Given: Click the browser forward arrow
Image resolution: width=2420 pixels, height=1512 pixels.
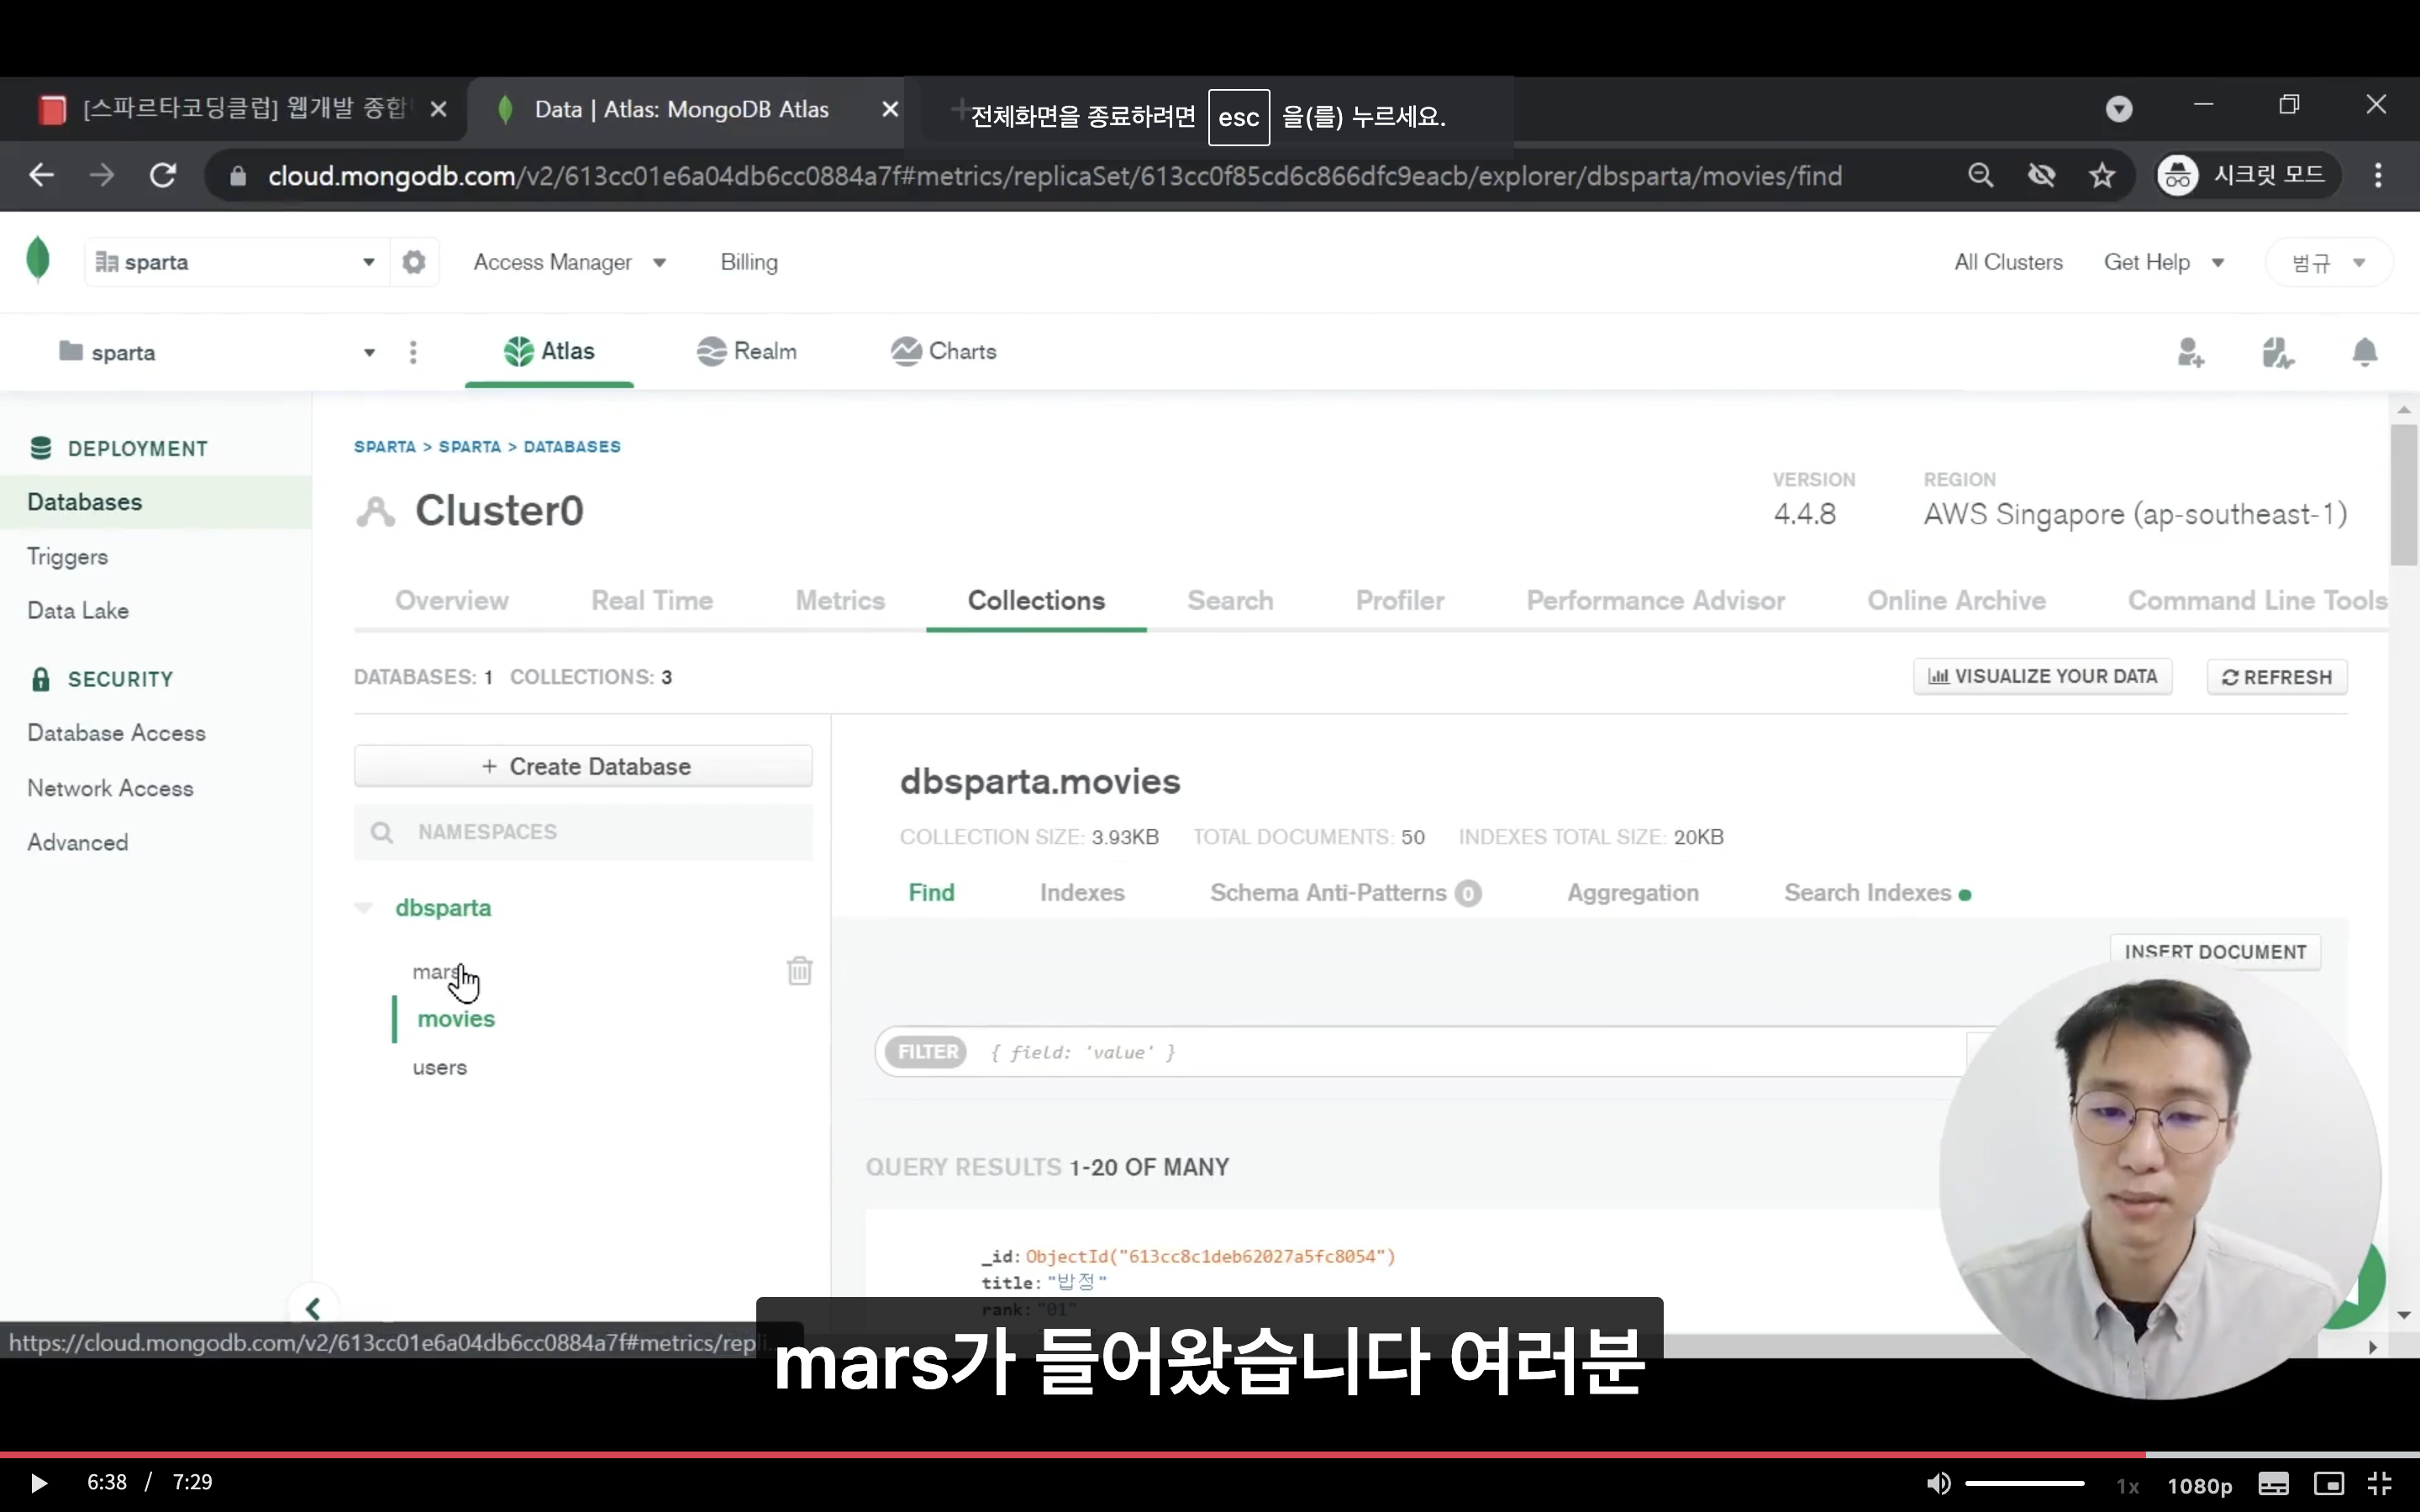Looking at the screenshot, I should (x=102, y=176).
